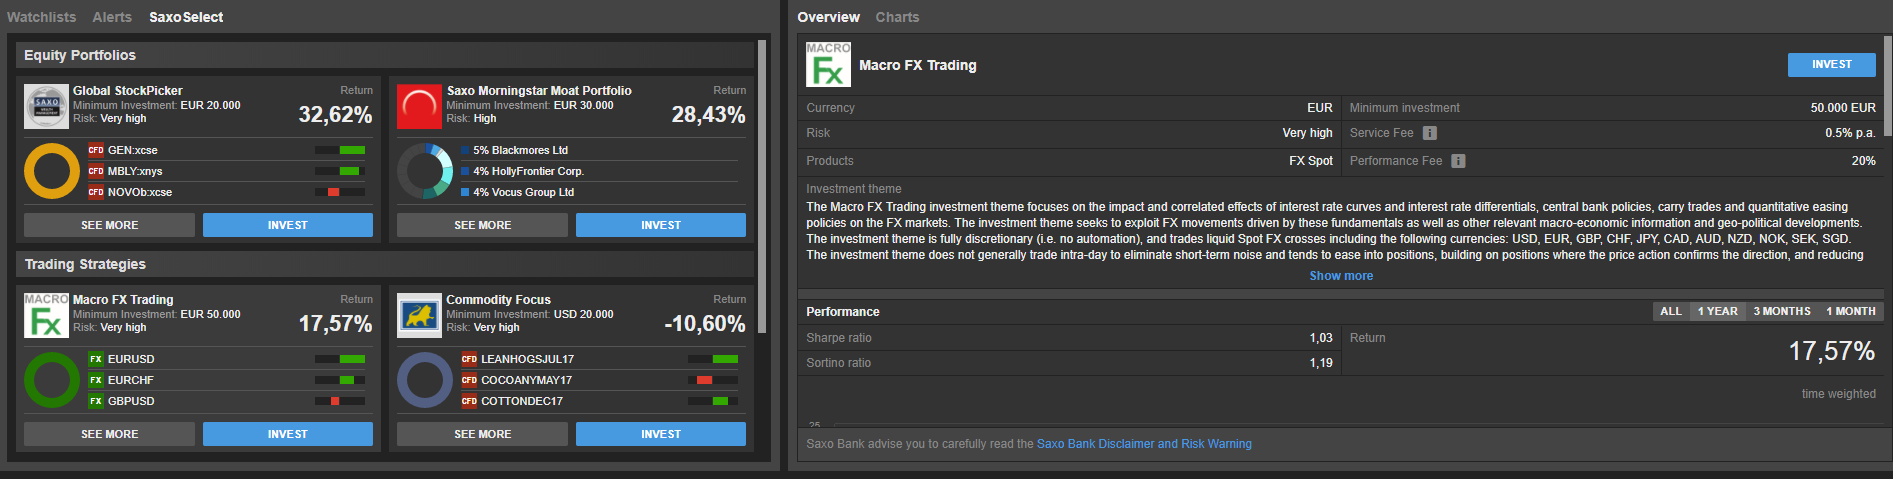Click the COCOANYMAY17 performance bar
This screenshot has width=1893, height=479.
[713, 380]
